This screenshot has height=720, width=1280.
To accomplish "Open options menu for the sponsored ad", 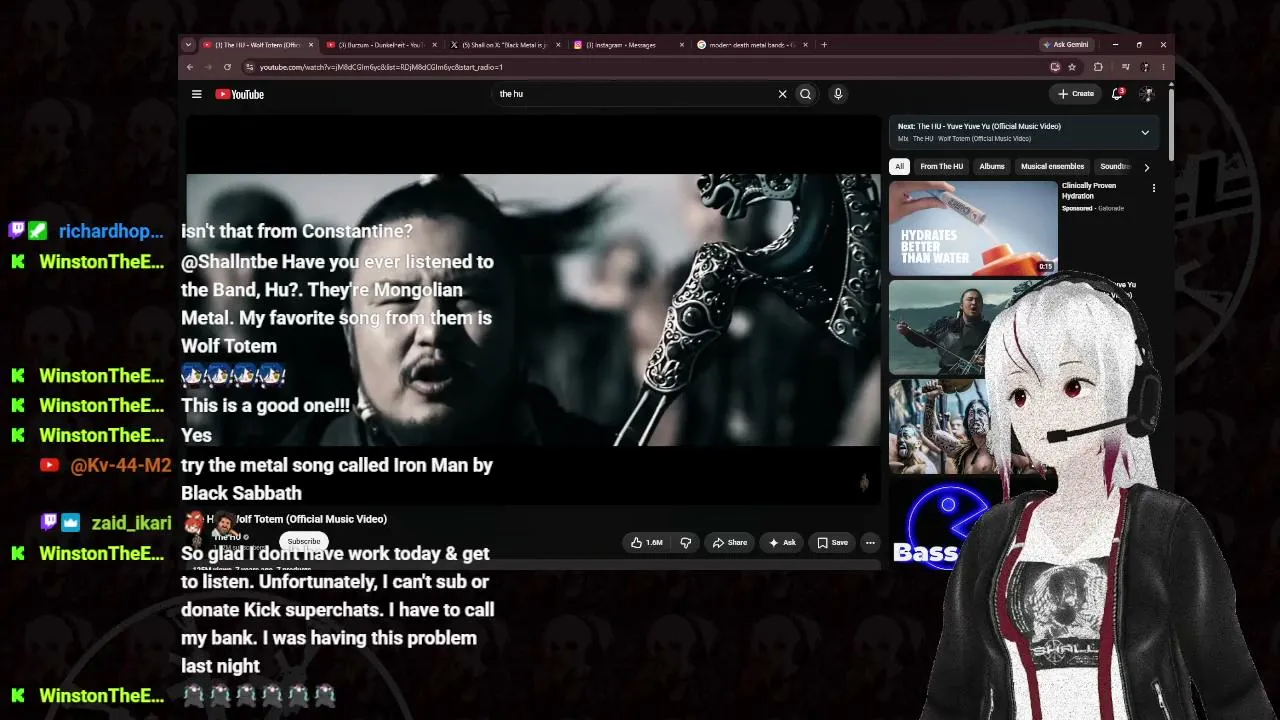I will click(1153, 188).
